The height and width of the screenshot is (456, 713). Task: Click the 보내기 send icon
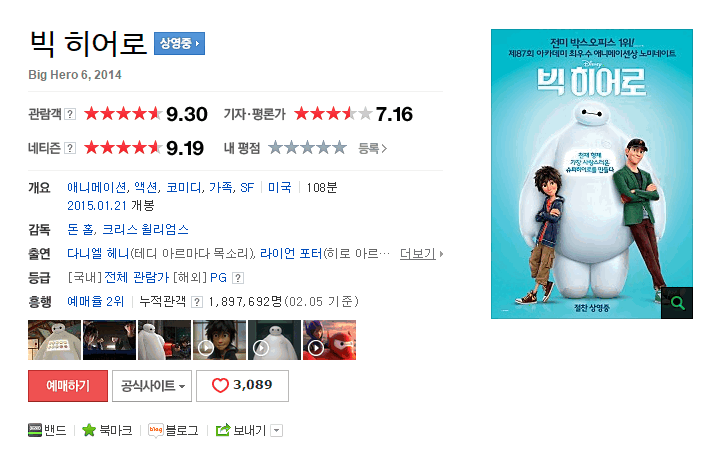[x=223, y=430]
